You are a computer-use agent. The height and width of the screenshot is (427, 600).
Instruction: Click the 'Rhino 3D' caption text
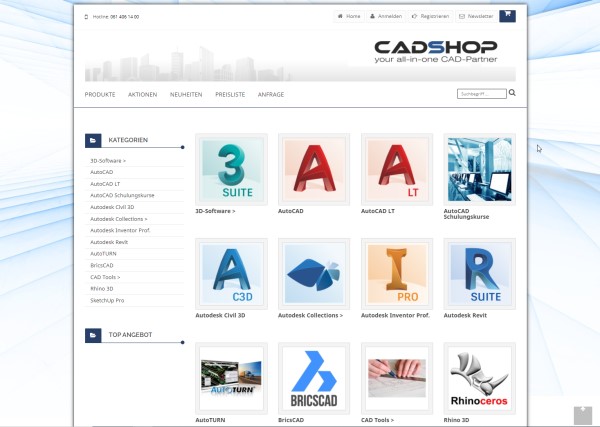pyautogui.click(x=456, y=420)
